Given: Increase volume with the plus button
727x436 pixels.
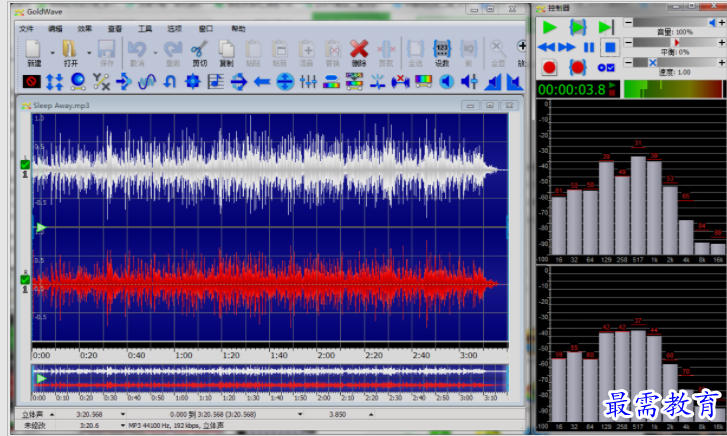Looking at the screenshot, I should [721, 22].
